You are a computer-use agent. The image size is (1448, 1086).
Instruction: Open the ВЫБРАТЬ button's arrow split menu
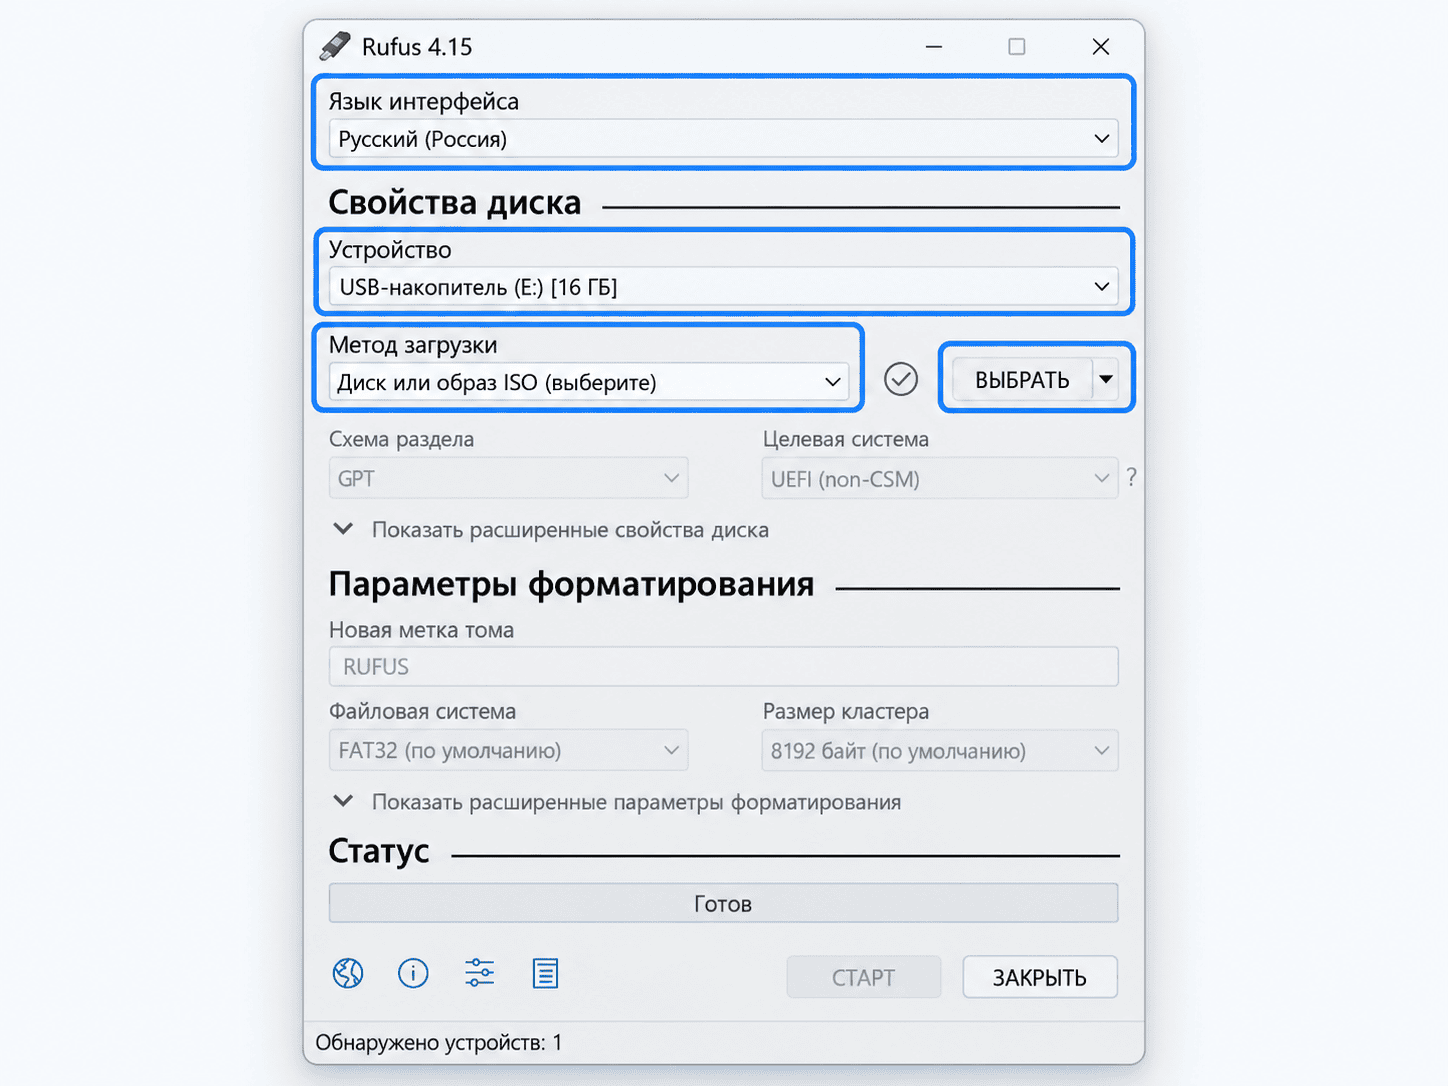click(x=1106, y=379)
